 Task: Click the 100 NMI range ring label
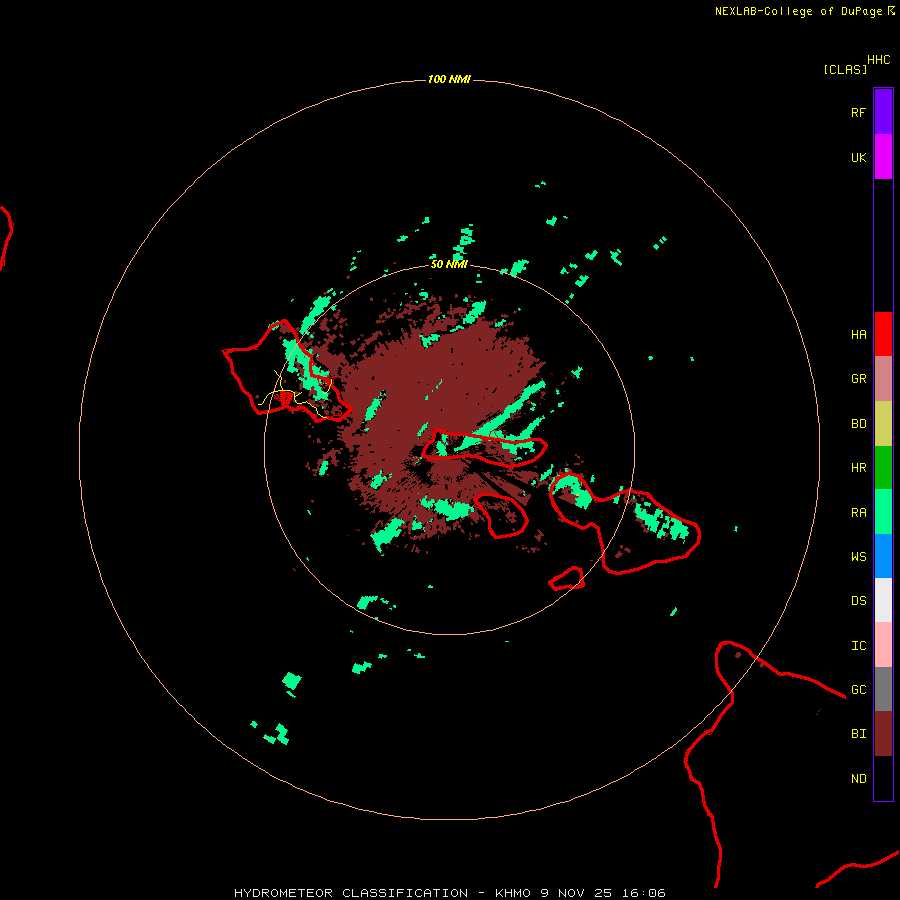[x=449, y=79]
